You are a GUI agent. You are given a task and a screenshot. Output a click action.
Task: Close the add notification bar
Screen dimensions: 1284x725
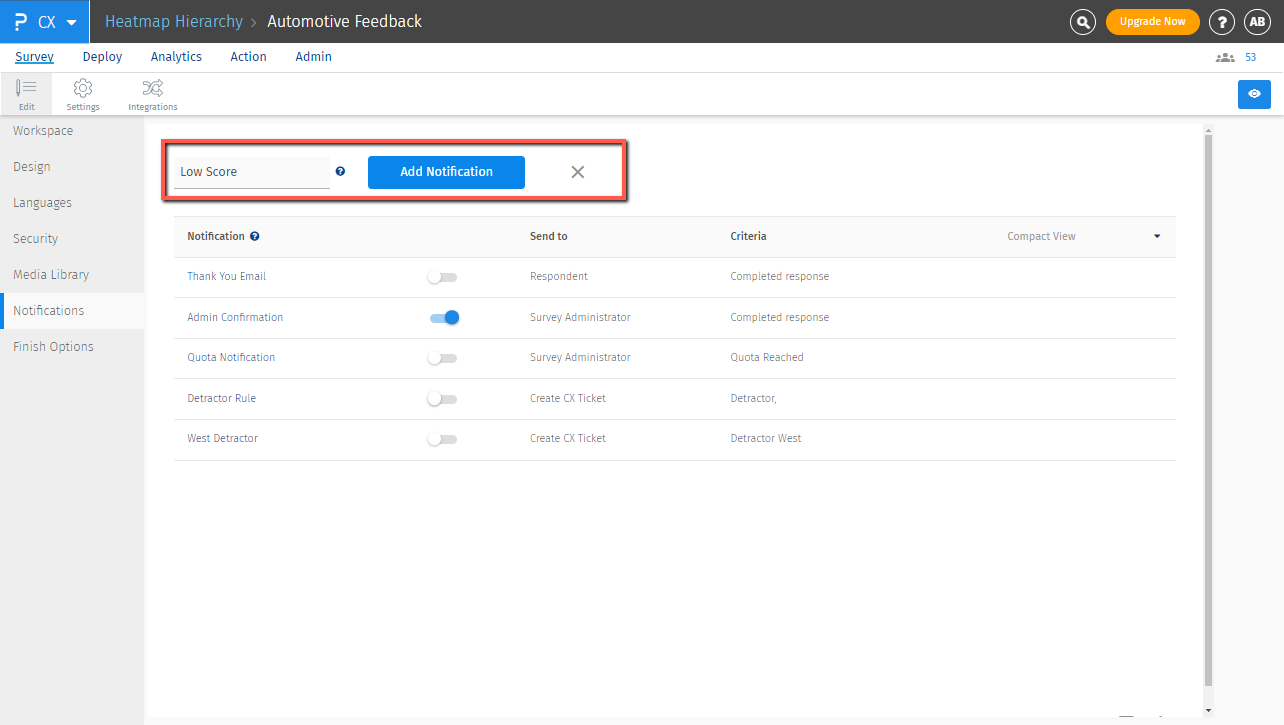pos(577,172)
